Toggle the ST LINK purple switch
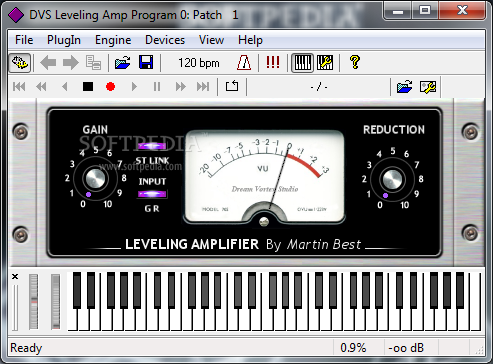 point(152,146)
